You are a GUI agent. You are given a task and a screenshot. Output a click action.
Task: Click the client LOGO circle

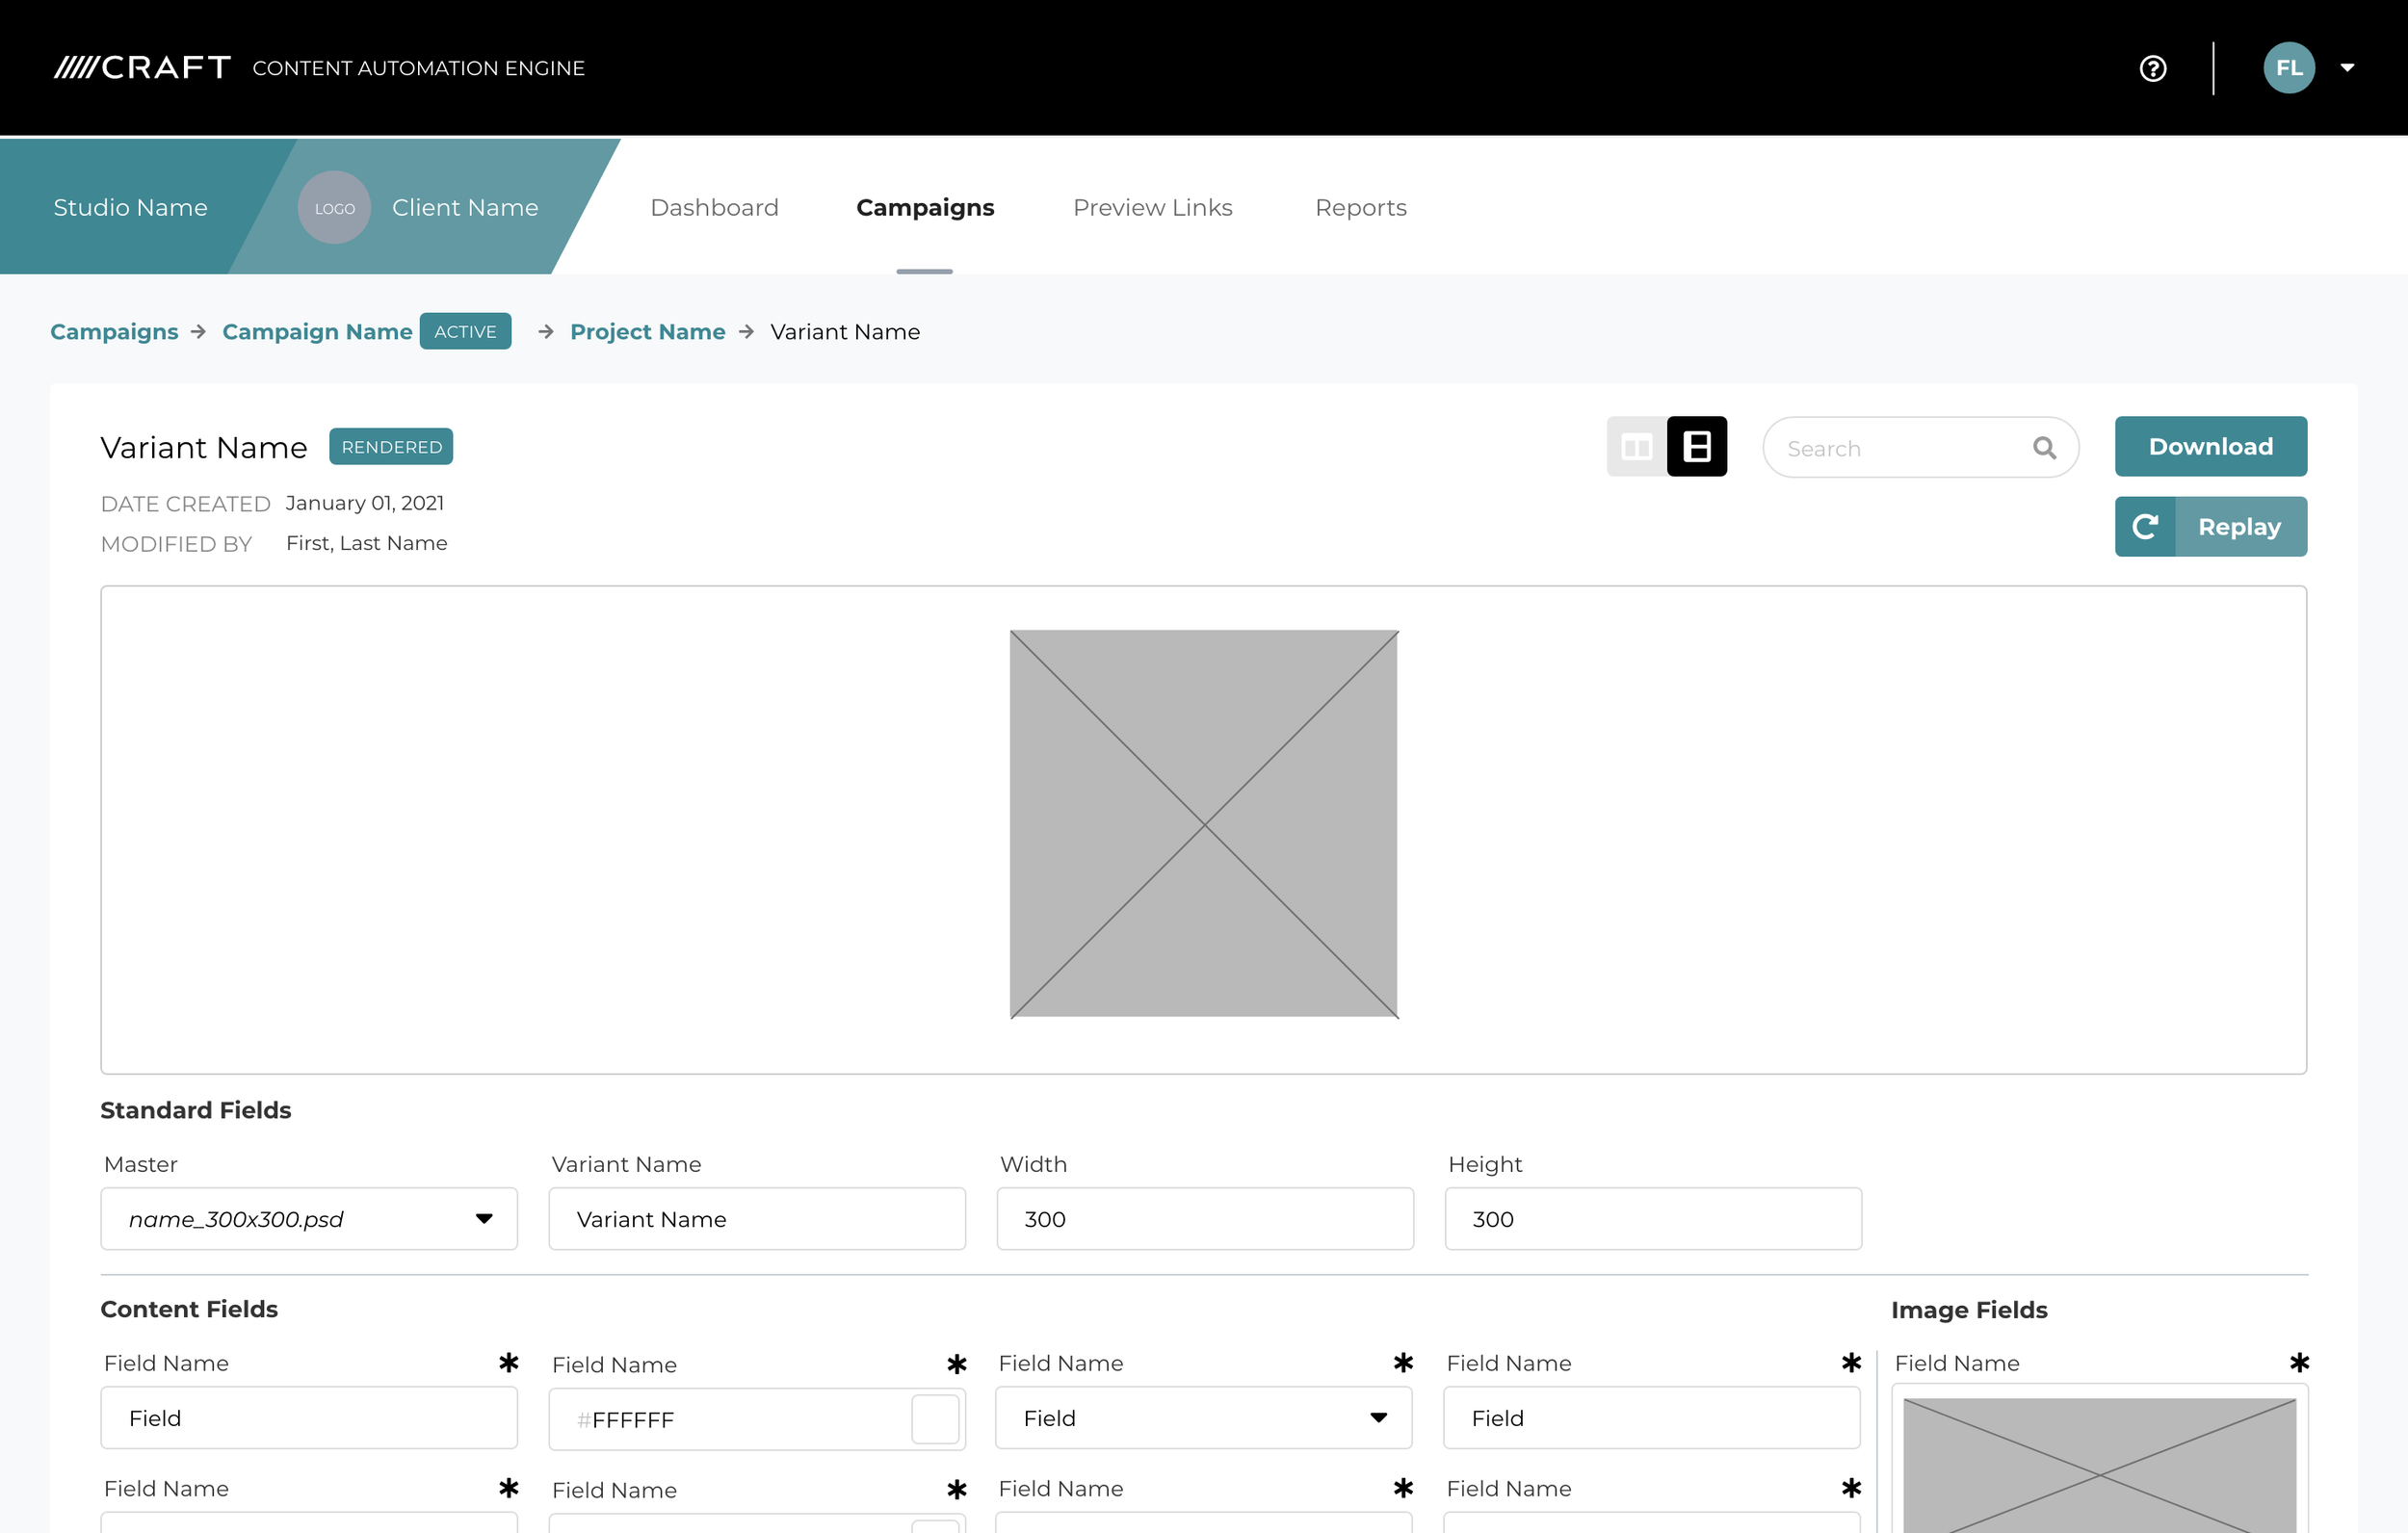(334, 208)
